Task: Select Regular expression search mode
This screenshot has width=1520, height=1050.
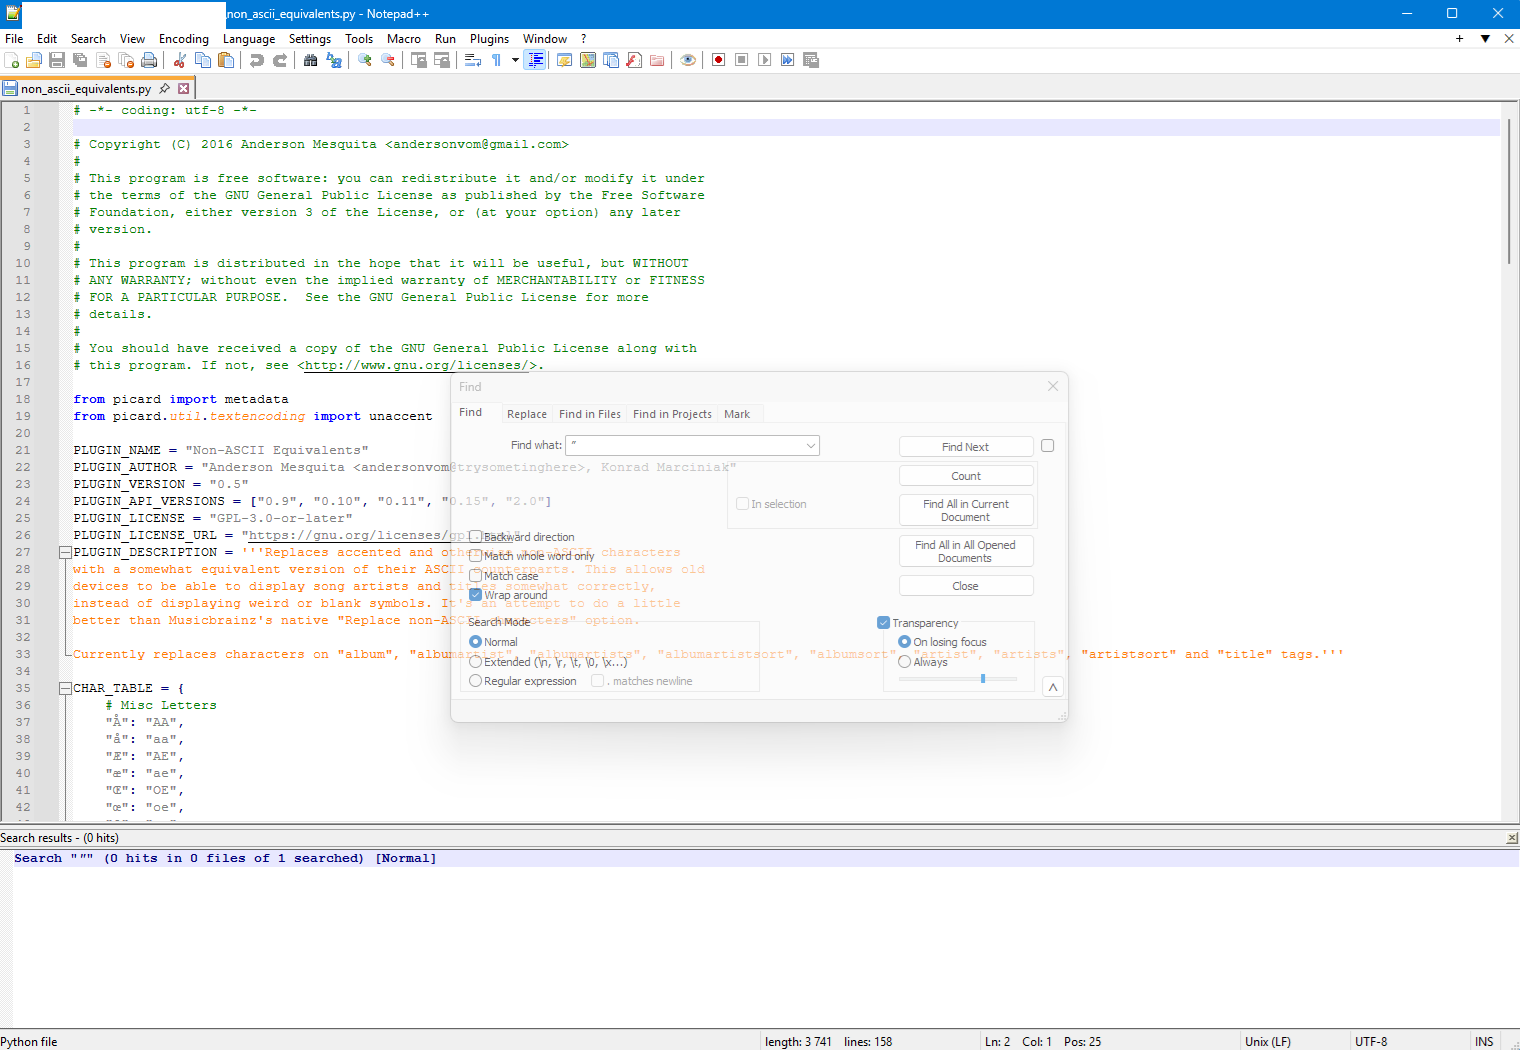Action: [x=476, y=681]
